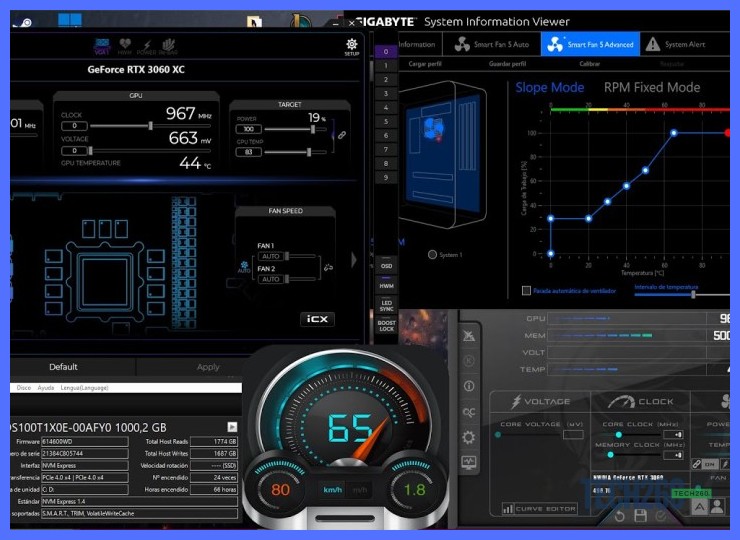Click the iCX button
Viewport: 740px width, 540px height.
(317, 319)
